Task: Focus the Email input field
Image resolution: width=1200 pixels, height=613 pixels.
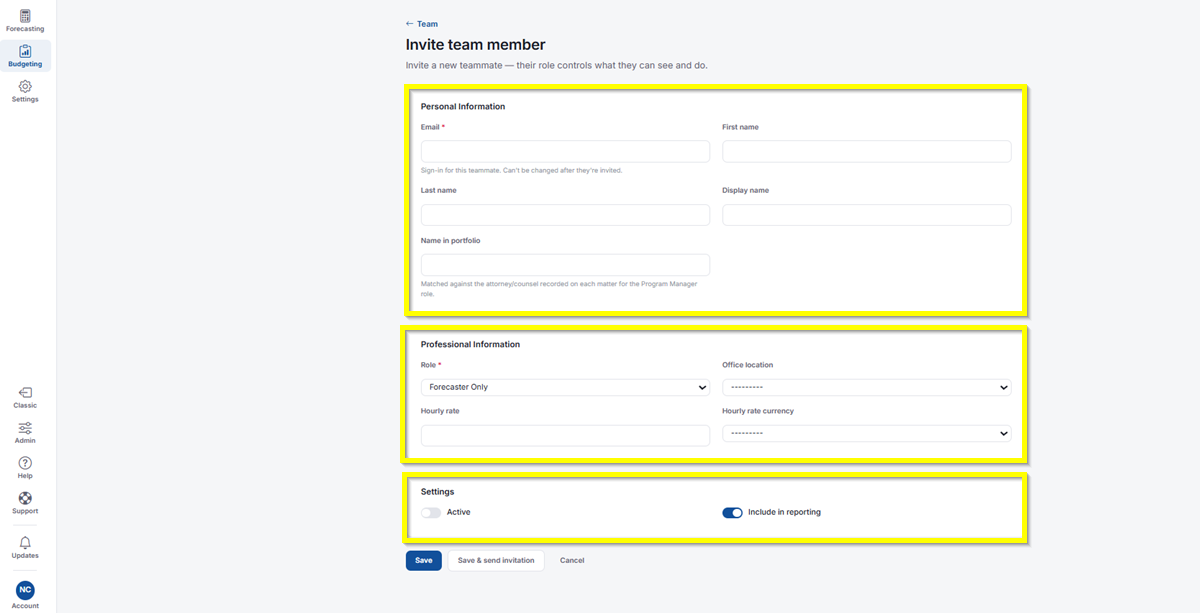Action: pos(565,151)
